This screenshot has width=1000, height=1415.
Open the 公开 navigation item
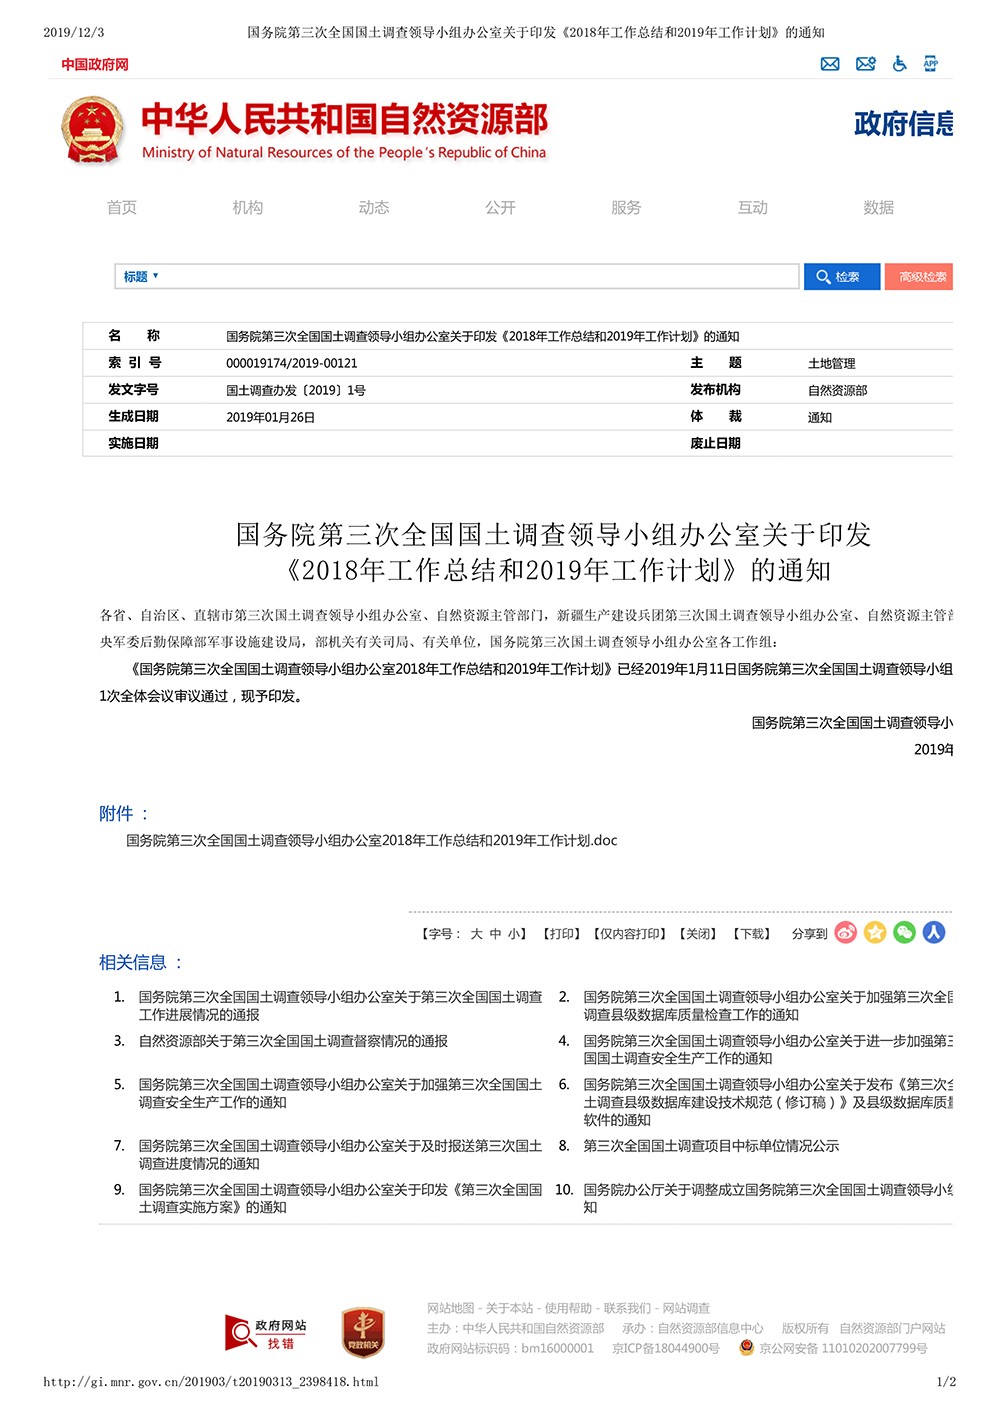500,207
